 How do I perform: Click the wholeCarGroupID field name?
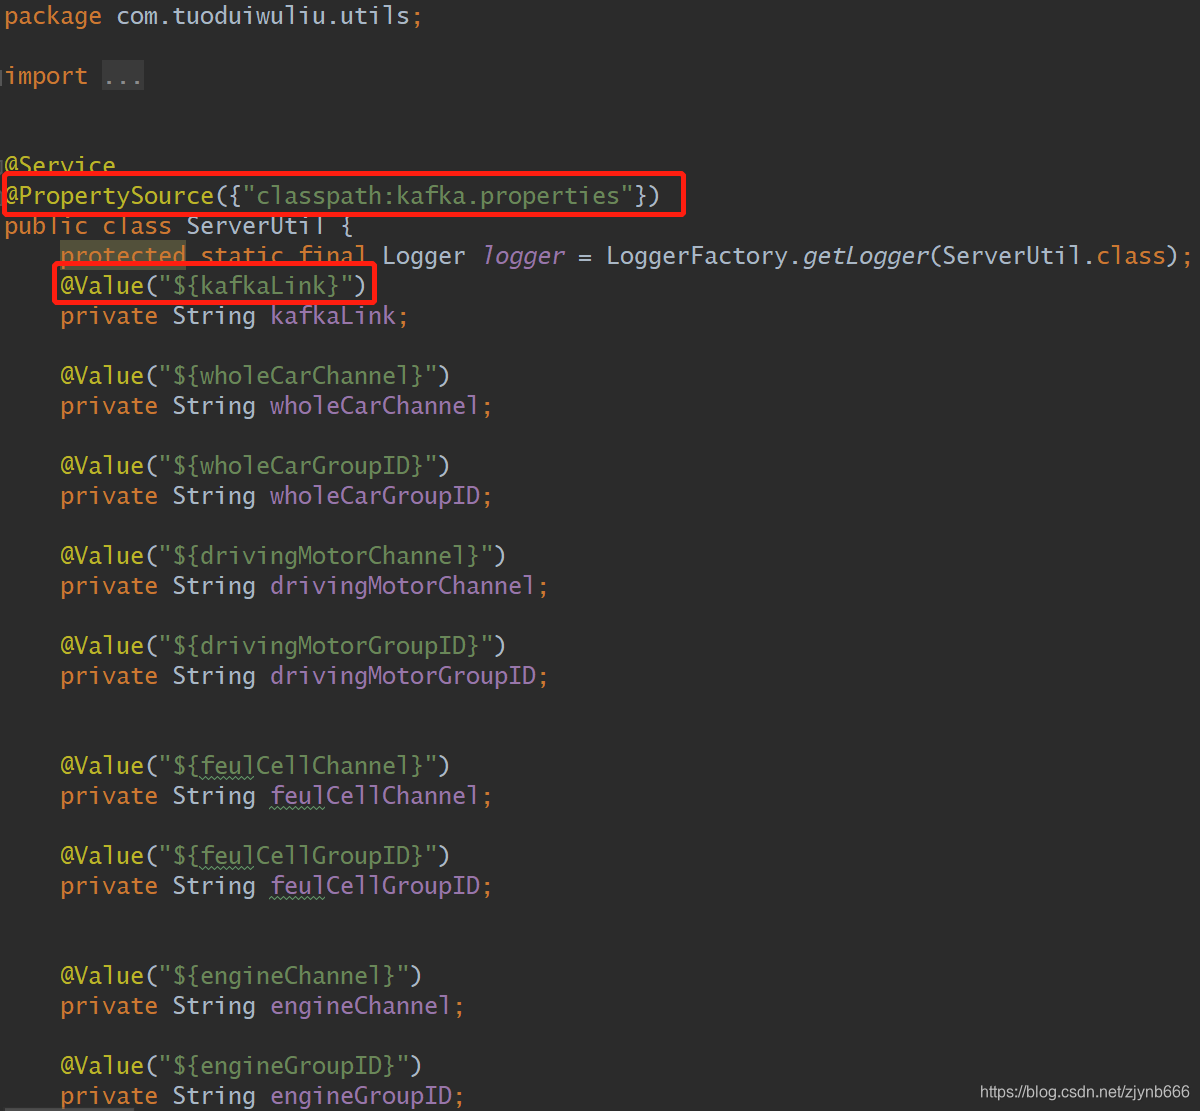click(375, 496)
